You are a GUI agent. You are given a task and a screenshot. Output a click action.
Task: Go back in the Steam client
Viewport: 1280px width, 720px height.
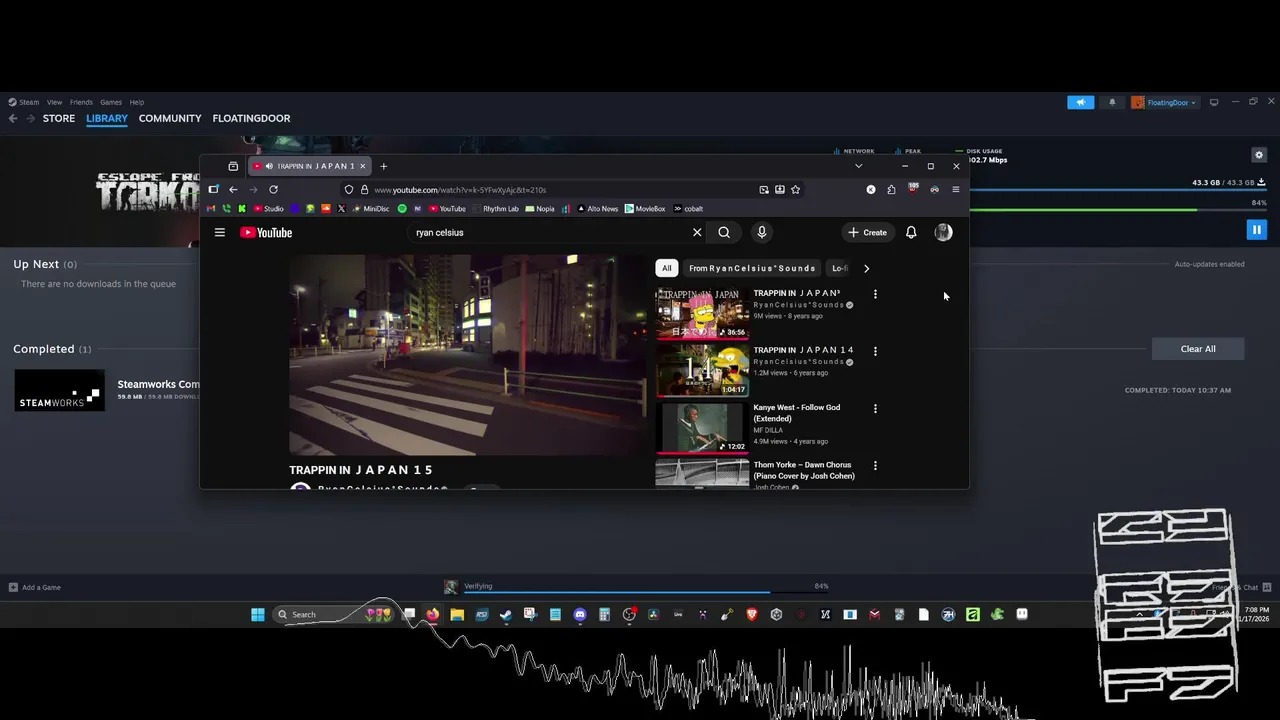pyautogui.click(x=13, y=118)
